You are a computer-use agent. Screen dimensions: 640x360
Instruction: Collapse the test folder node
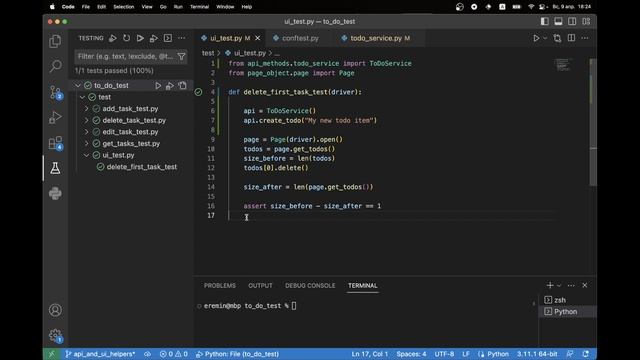pyautogui.click(x=82, y=97)
